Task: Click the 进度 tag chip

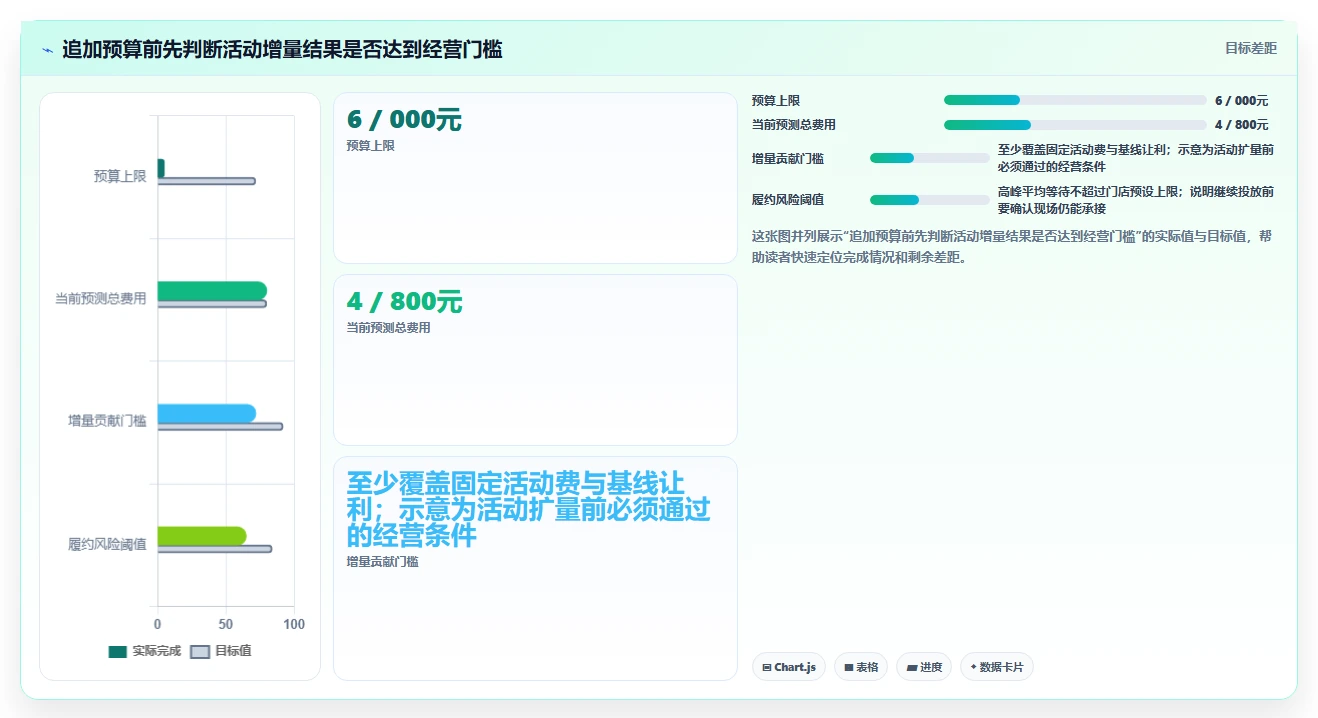Action: 924,667
